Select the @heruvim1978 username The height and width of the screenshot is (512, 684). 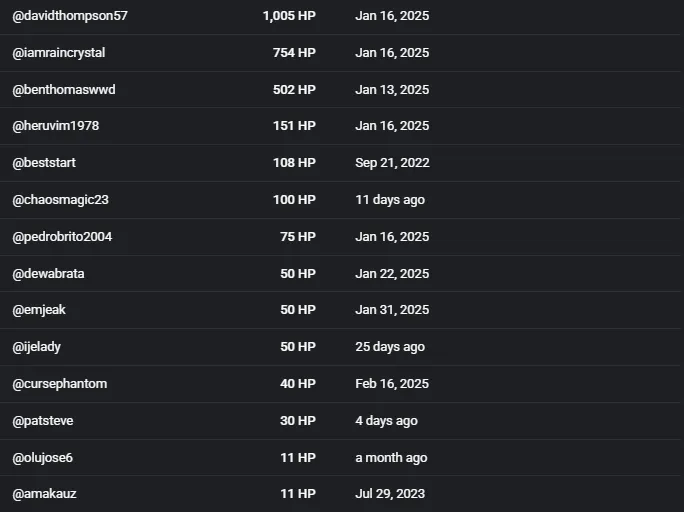click(x=56, y=126)
